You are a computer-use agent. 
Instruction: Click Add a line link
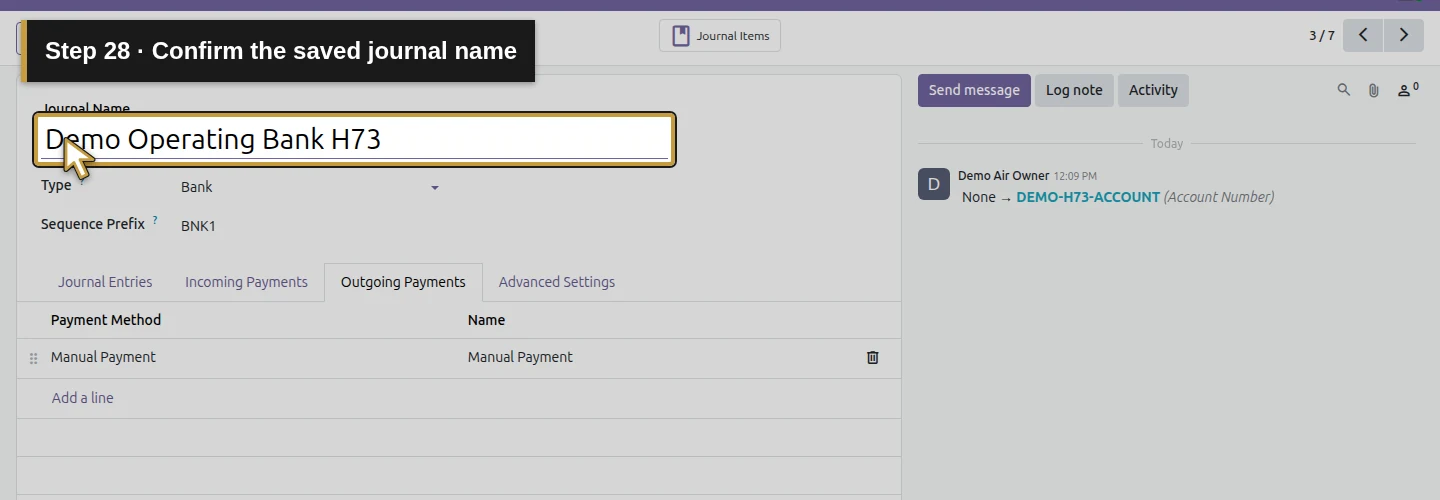[83, 398]
